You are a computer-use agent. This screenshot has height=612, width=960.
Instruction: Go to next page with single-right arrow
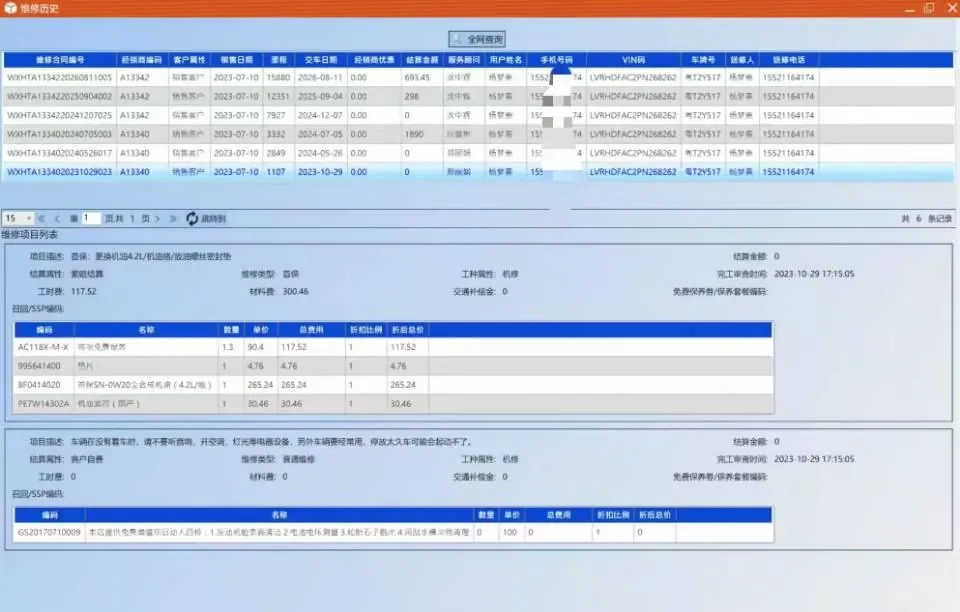point(158,218)
